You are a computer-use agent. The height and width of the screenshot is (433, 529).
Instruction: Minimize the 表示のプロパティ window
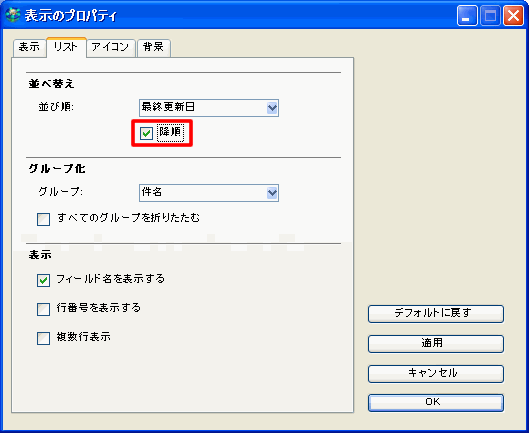coord(467,16)
